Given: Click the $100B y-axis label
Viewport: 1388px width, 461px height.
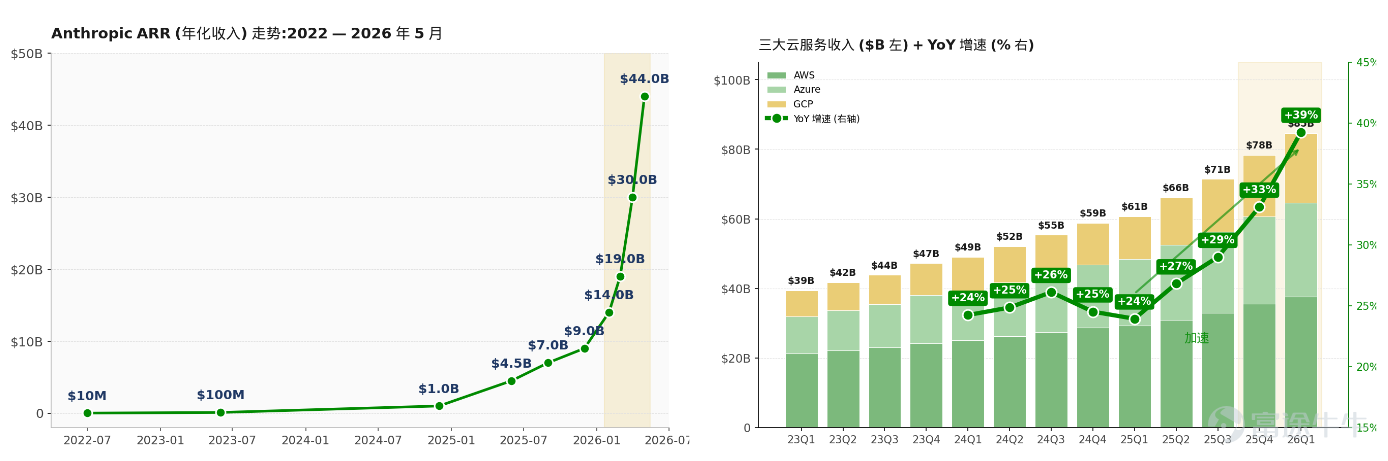Looking at the screenshot, I should [x=732, y=80].
